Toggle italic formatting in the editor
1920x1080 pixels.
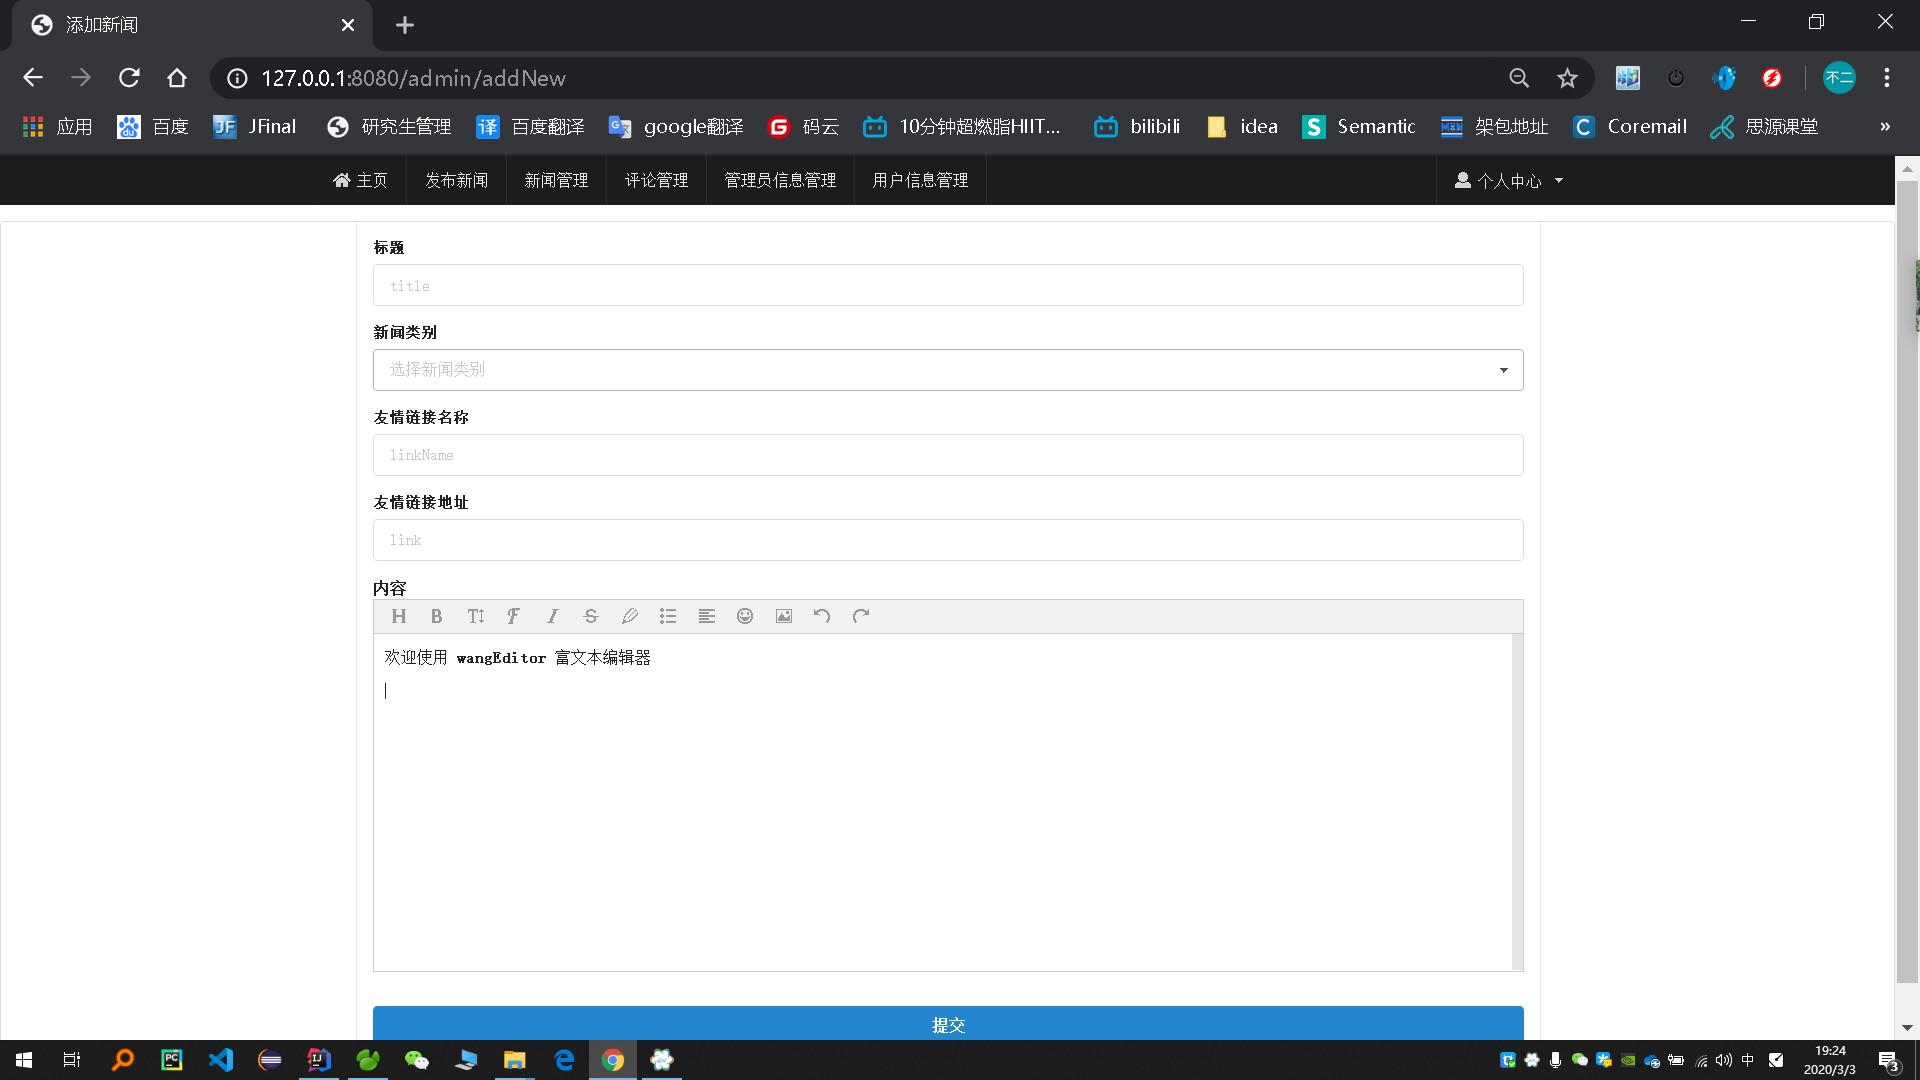click(x=552, y=616)
